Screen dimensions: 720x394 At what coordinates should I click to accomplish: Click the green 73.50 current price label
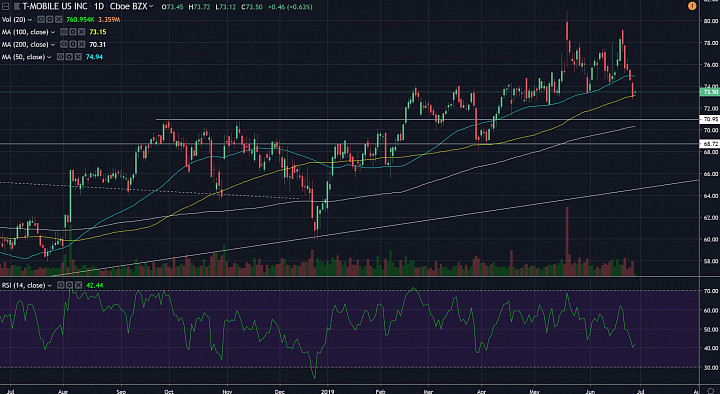pos(710,92)
